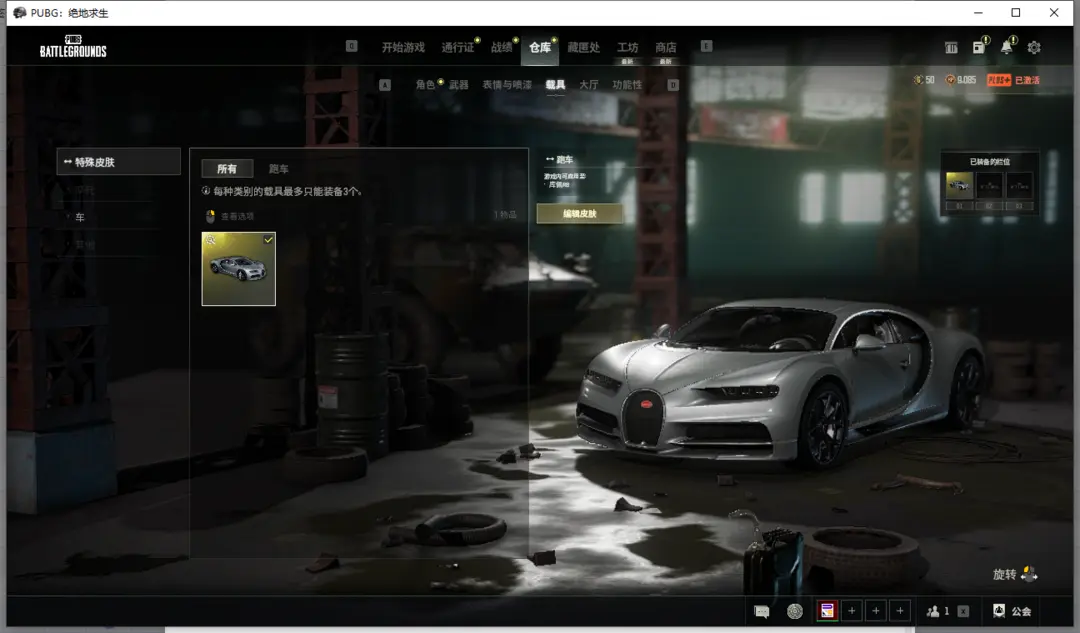Click the 1 物品 item count text

tap(505, 215)
